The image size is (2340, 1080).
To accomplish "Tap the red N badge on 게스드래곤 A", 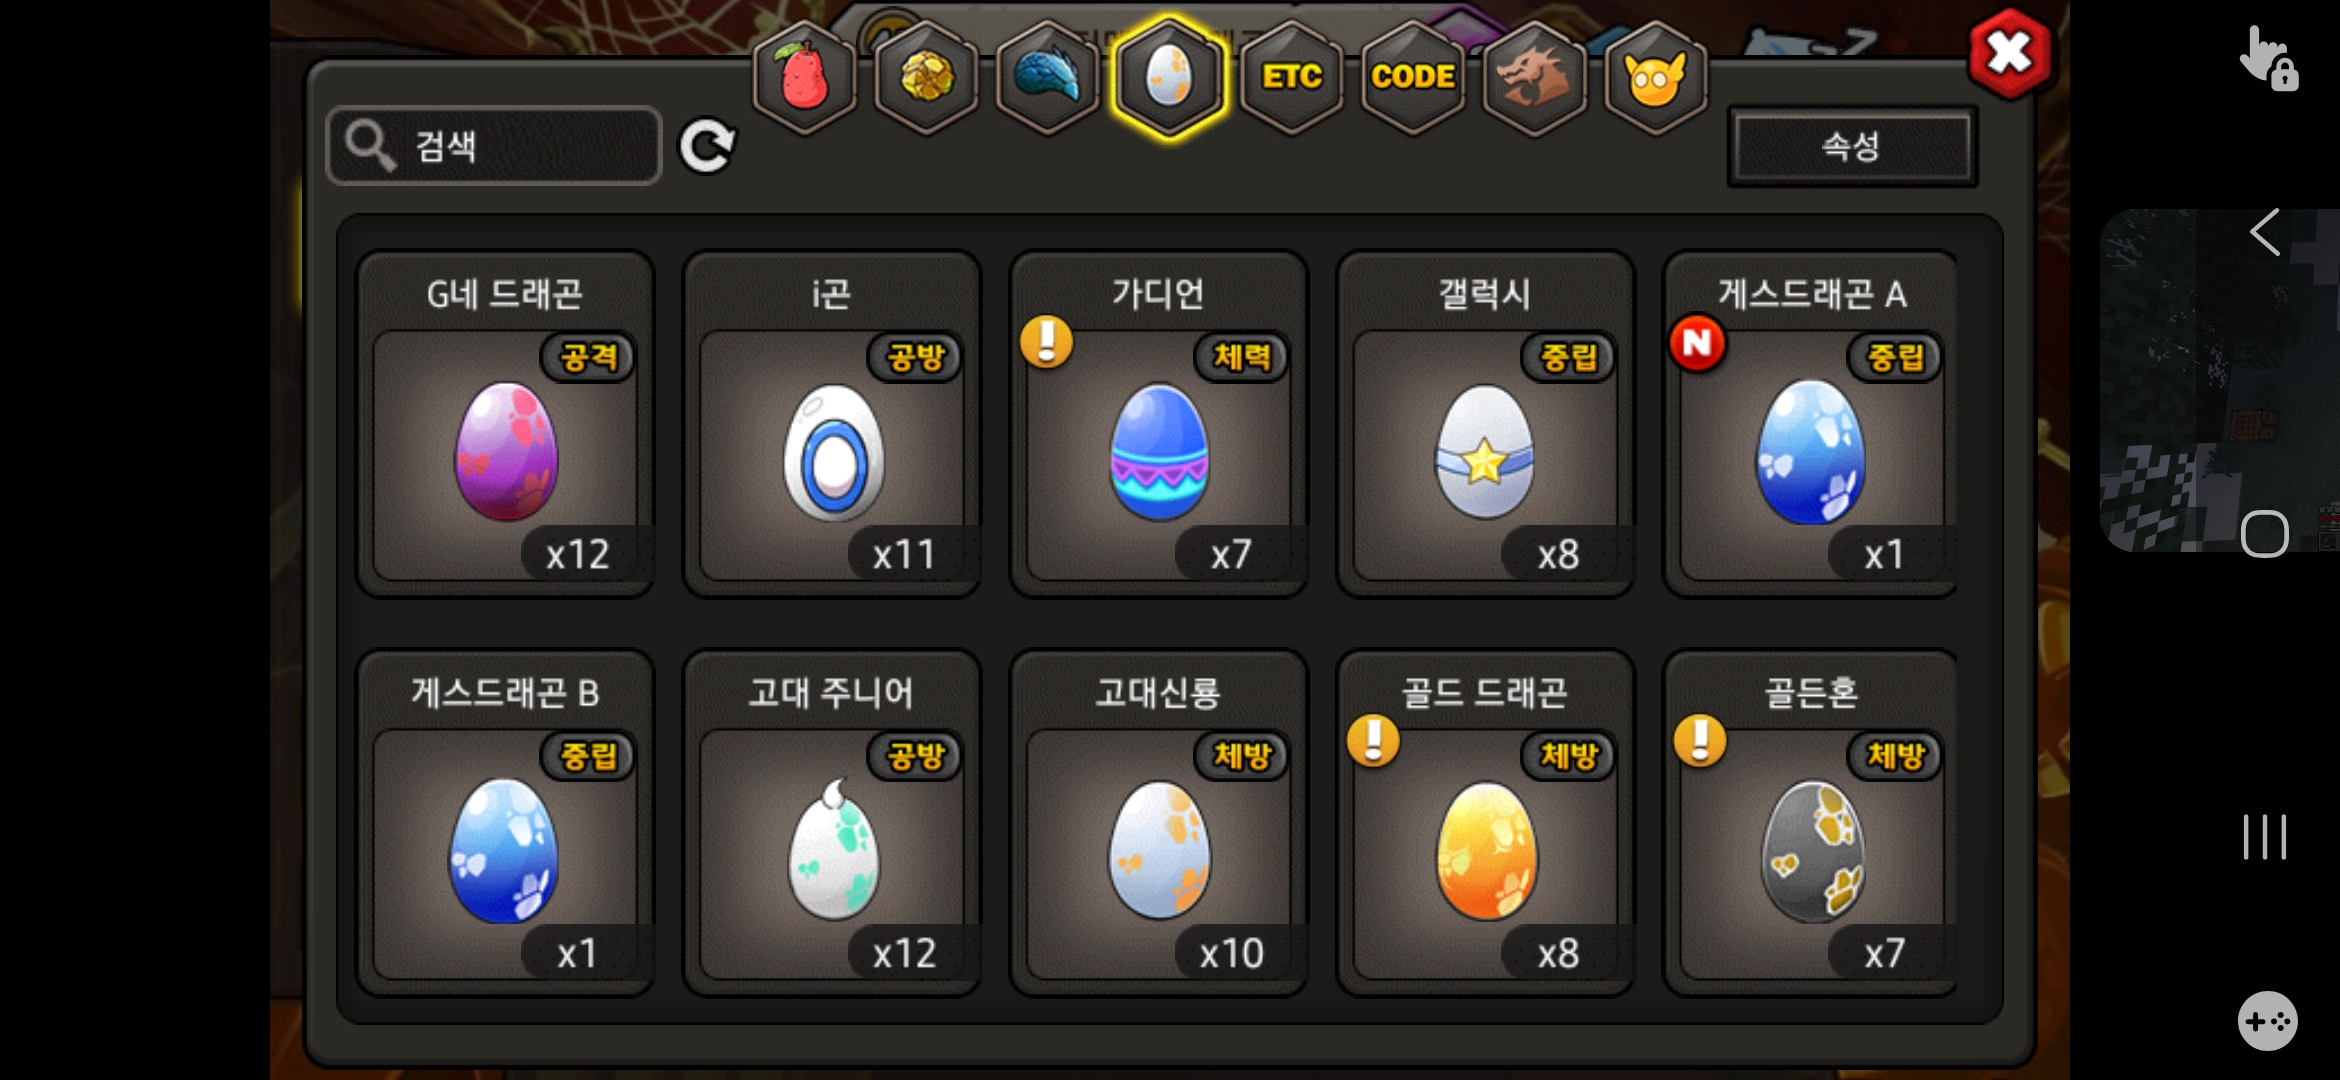I will click(x=1697, y=343).
